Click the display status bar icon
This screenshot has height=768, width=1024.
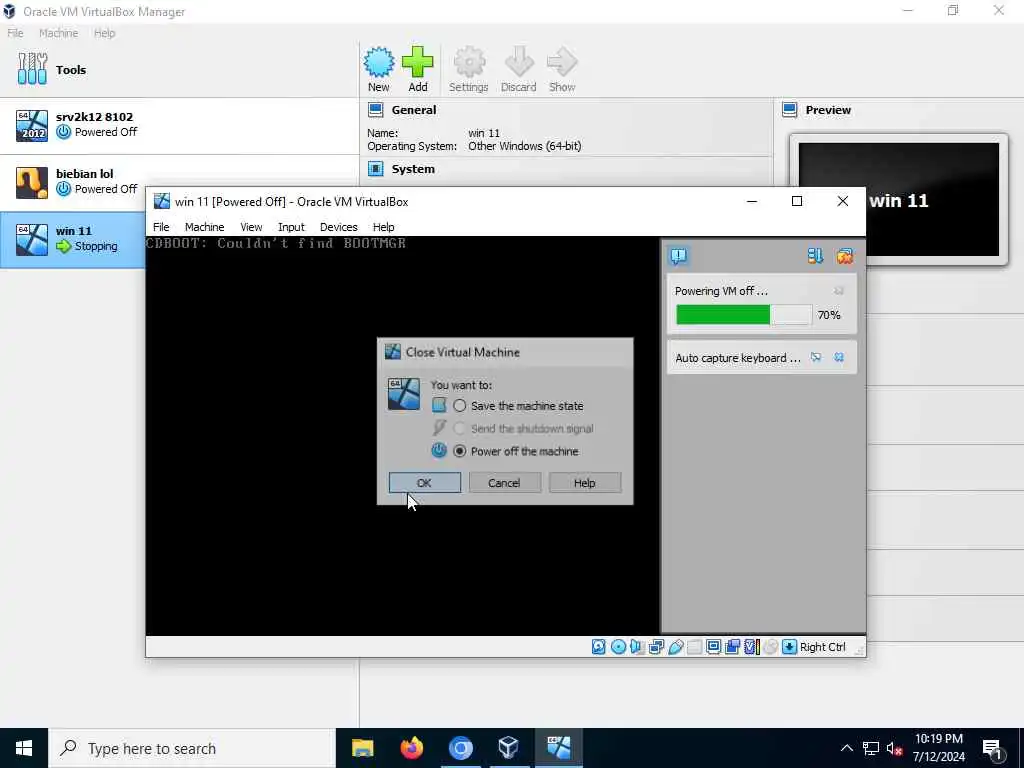pyautogui.click(x=713, y=647)
